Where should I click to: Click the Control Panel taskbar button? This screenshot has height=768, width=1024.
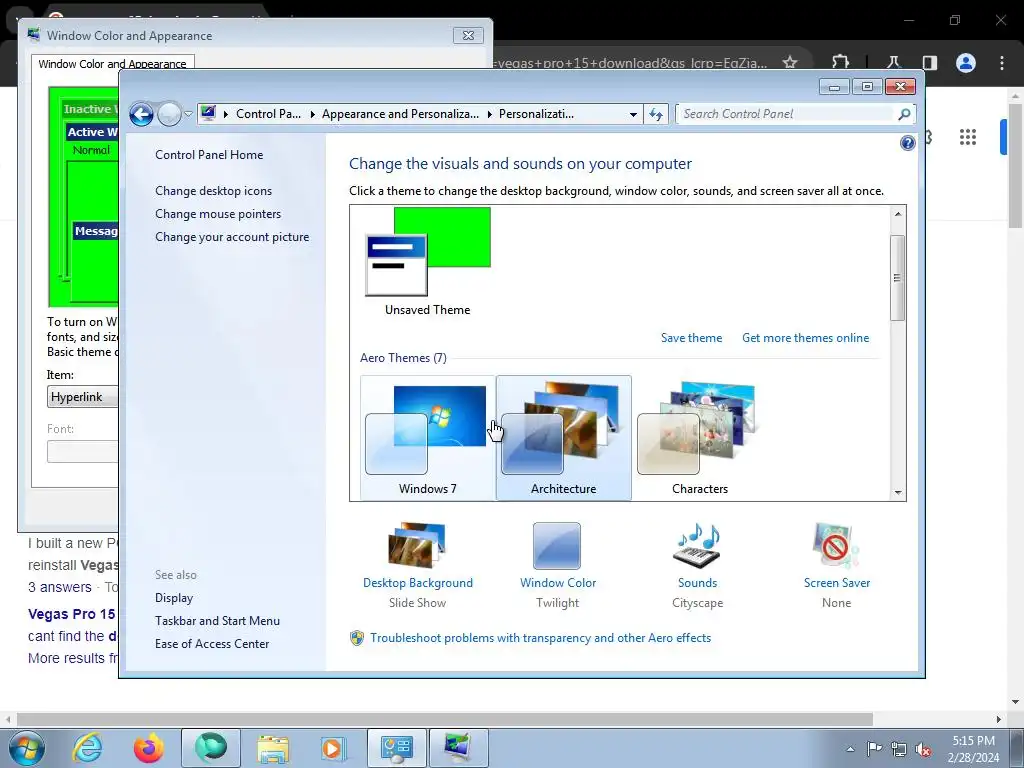(396, 748)
